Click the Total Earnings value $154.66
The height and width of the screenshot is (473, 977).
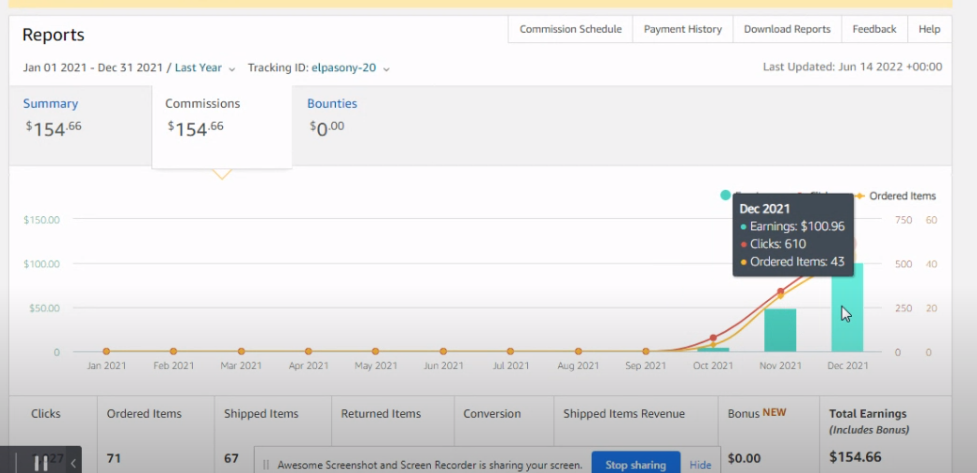(x=855, y=457)
